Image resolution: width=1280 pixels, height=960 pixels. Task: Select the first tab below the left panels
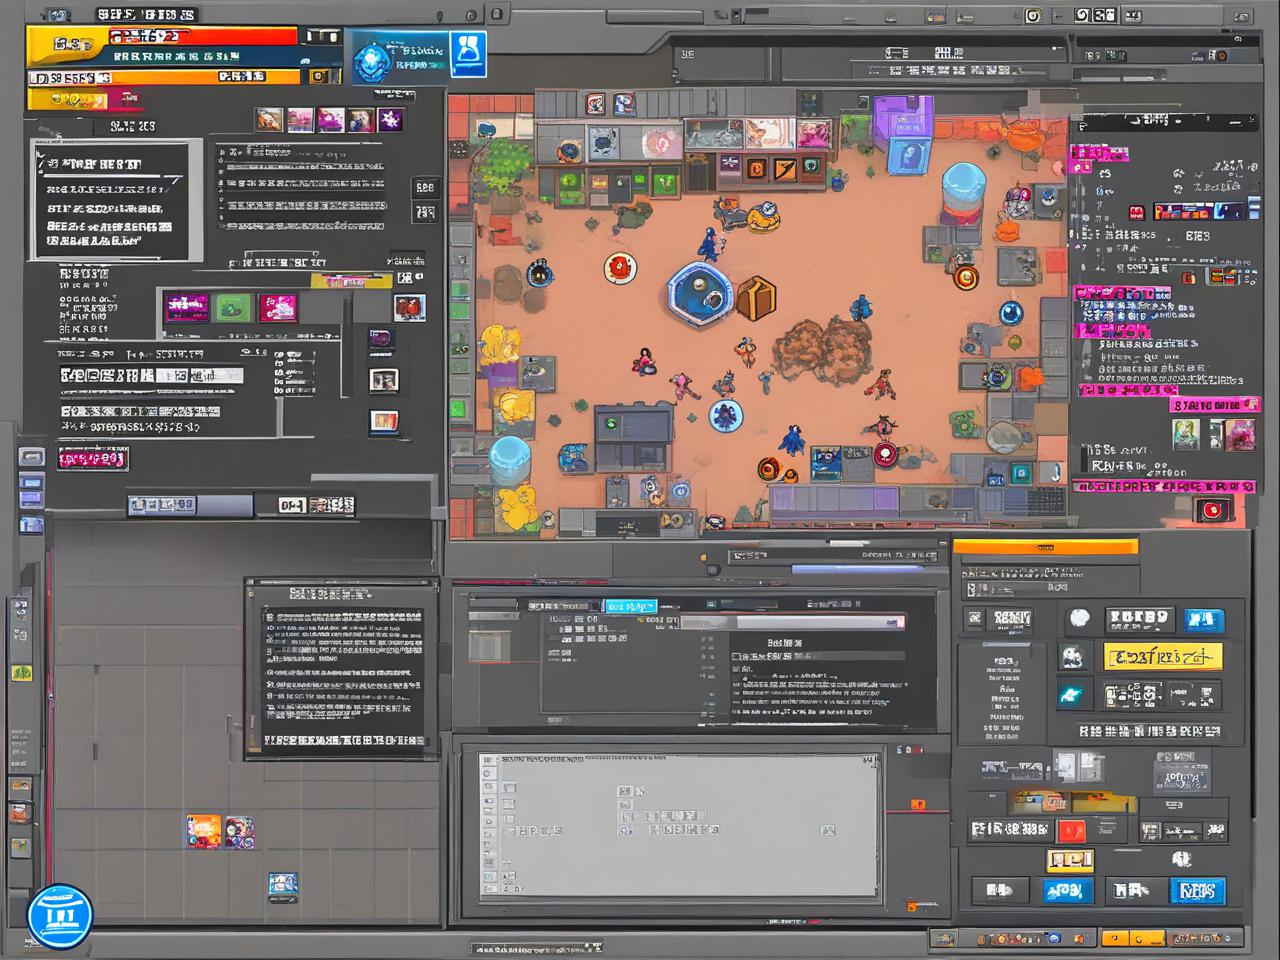(x=161, y=505)
